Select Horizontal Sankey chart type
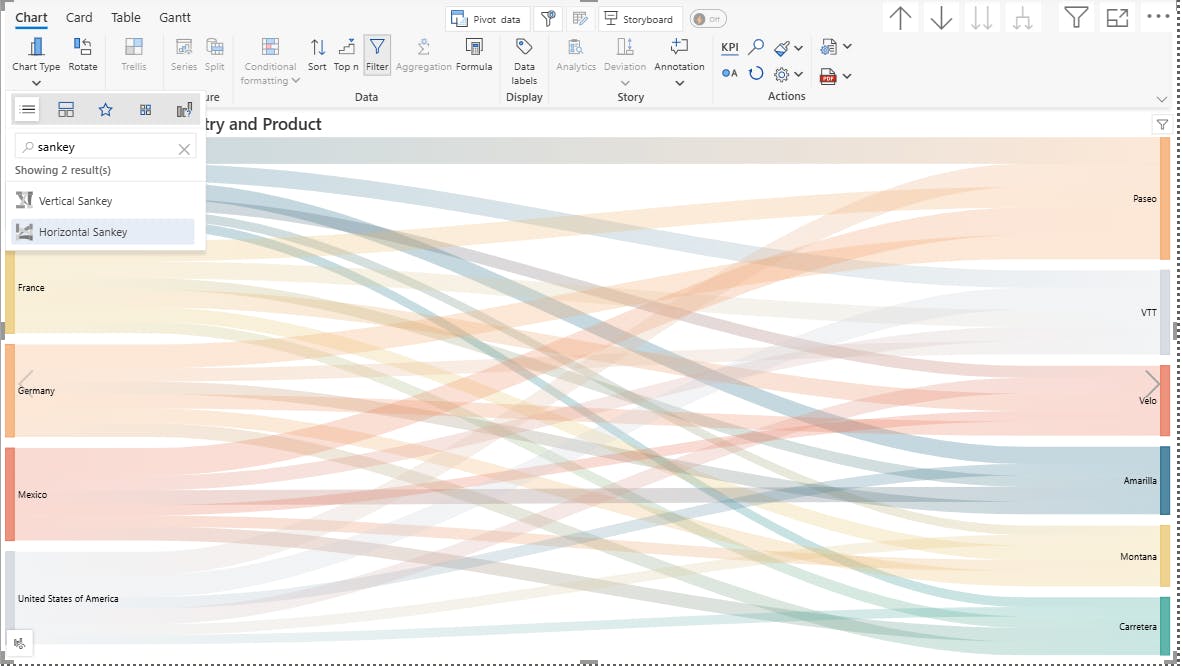 pos(103,232)
